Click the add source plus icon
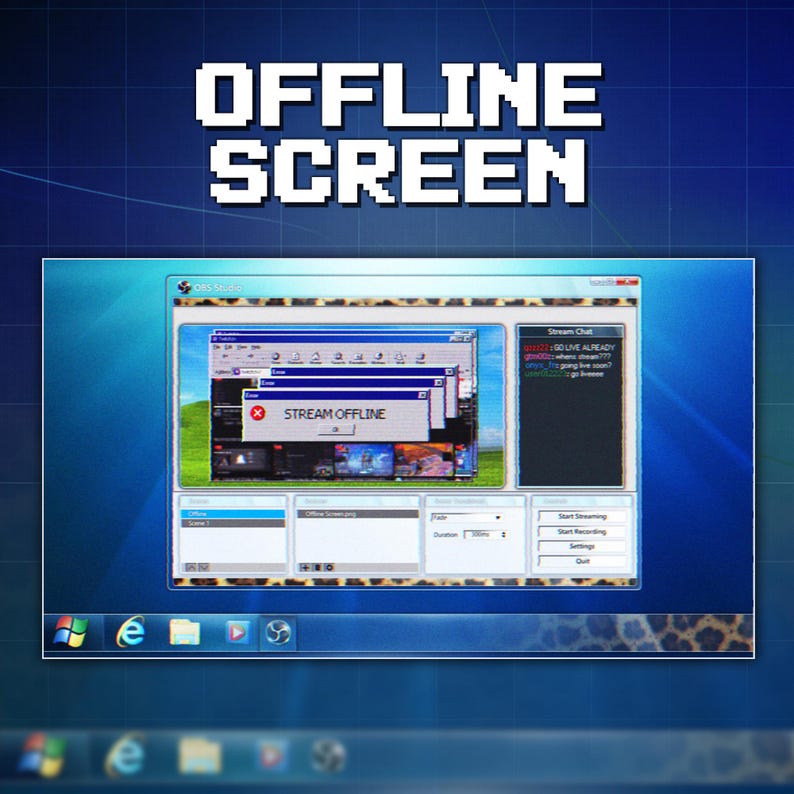This screenshot has height=794, width=794. click(305, 568)
